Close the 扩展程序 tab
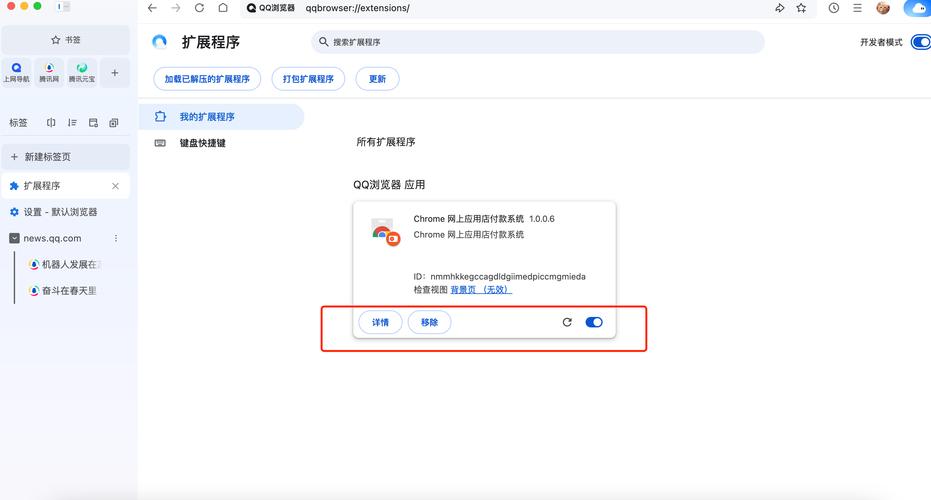931x500 pixels. pos(115,186)
